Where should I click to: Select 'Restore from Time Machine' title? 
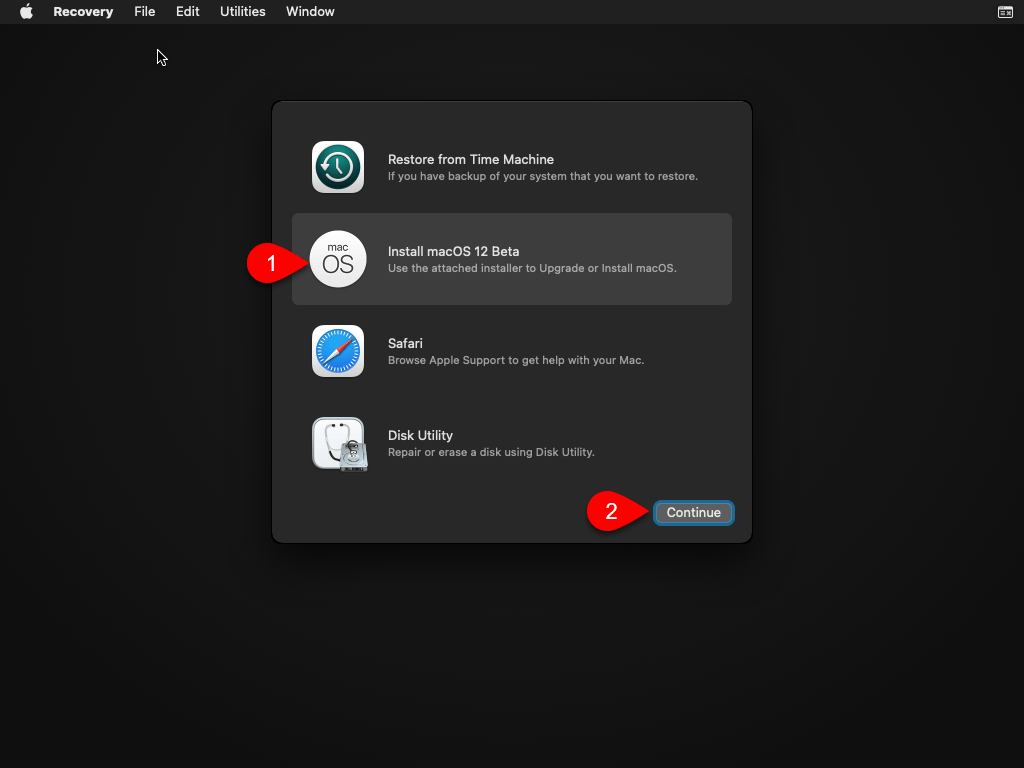(471, 159)
